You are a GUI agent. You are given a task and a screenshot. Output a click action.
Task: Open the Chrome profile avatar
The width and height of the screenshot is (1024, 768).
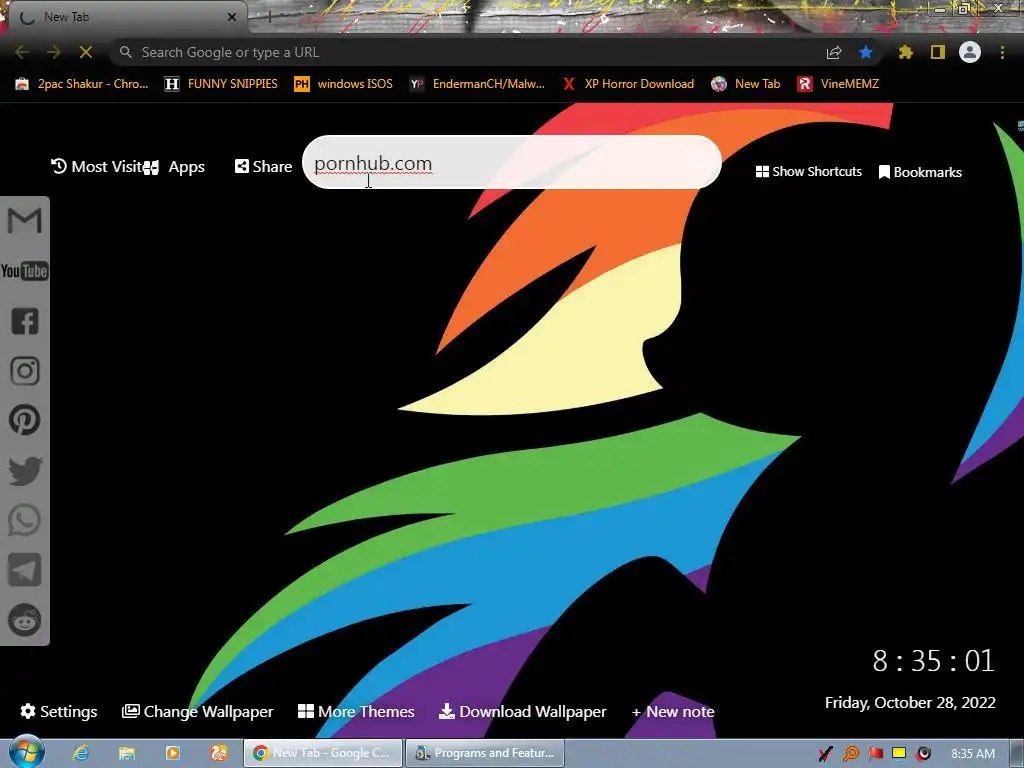[970, 52]
